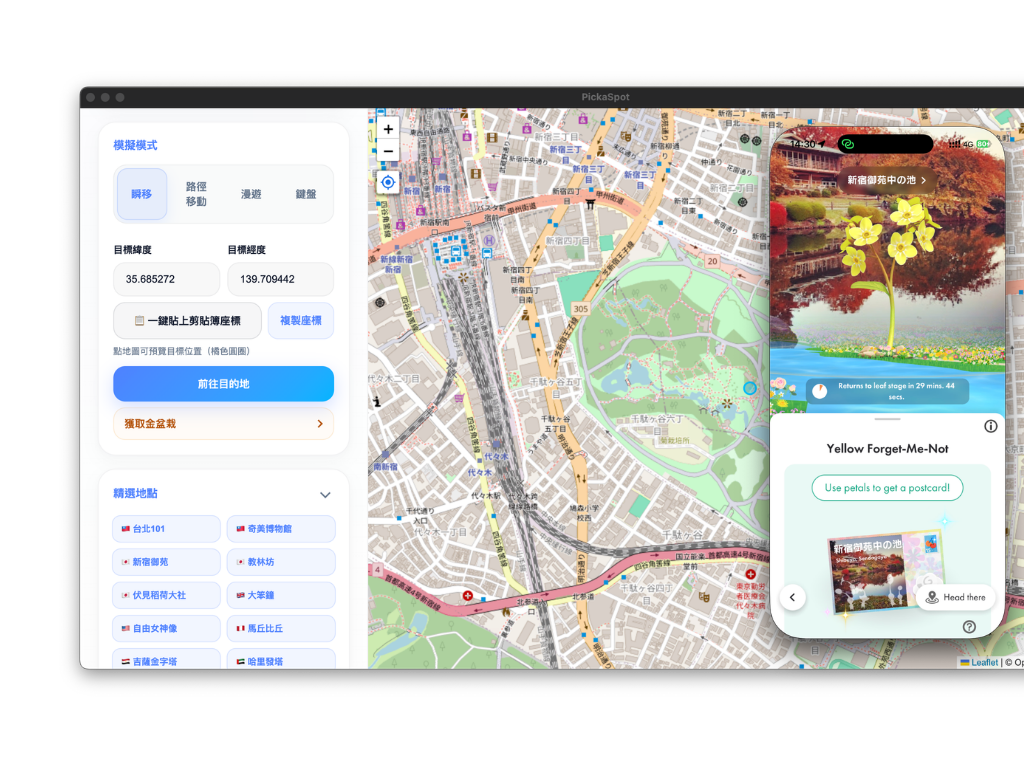Click the phone panel drag handle
Image resolution: width=1024 pixels, height=768 pixels.
click(888, 419)
